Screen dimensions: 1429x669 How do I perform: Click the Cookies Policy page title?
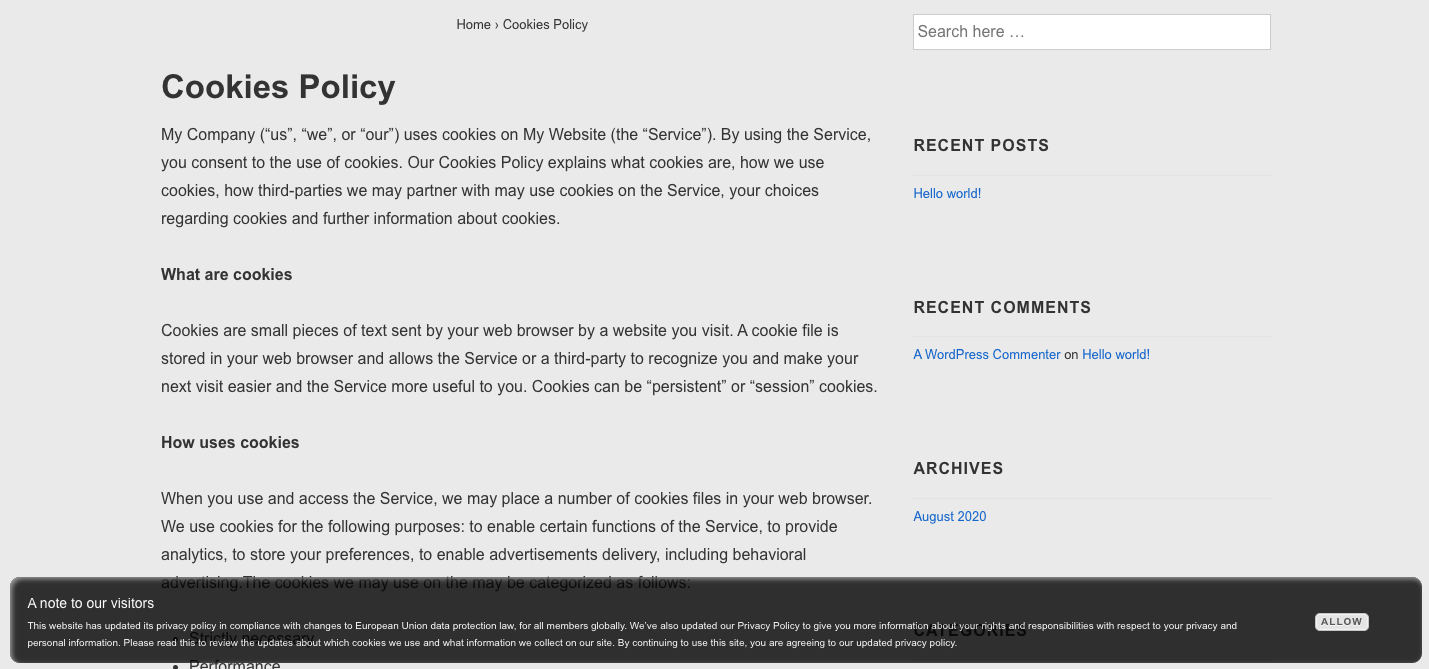[278, 87]
